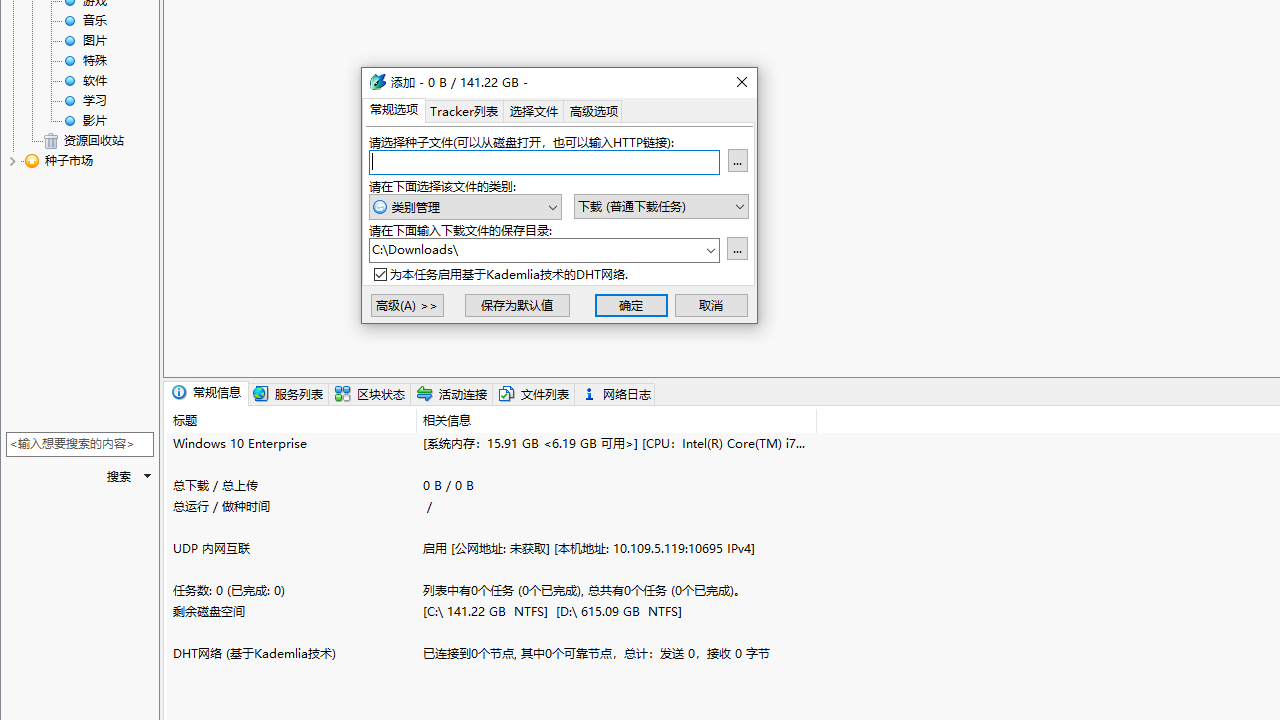Screen dimensions: 1280x720
Task: Click the 保存为默认值 save-as-default button
Action: pyautogui.click(x=517, y=305)
